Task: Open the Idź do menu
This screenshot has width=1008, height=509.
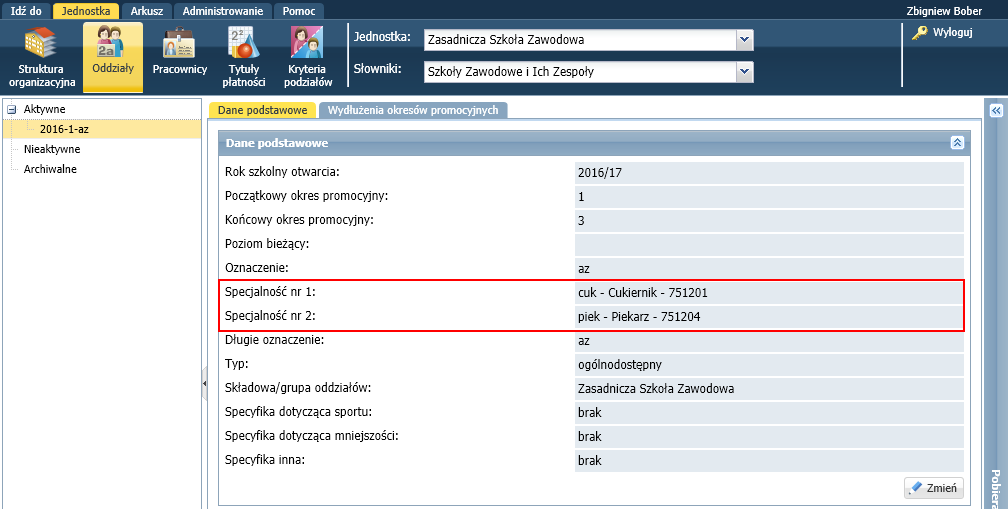Action: point(26,11)
